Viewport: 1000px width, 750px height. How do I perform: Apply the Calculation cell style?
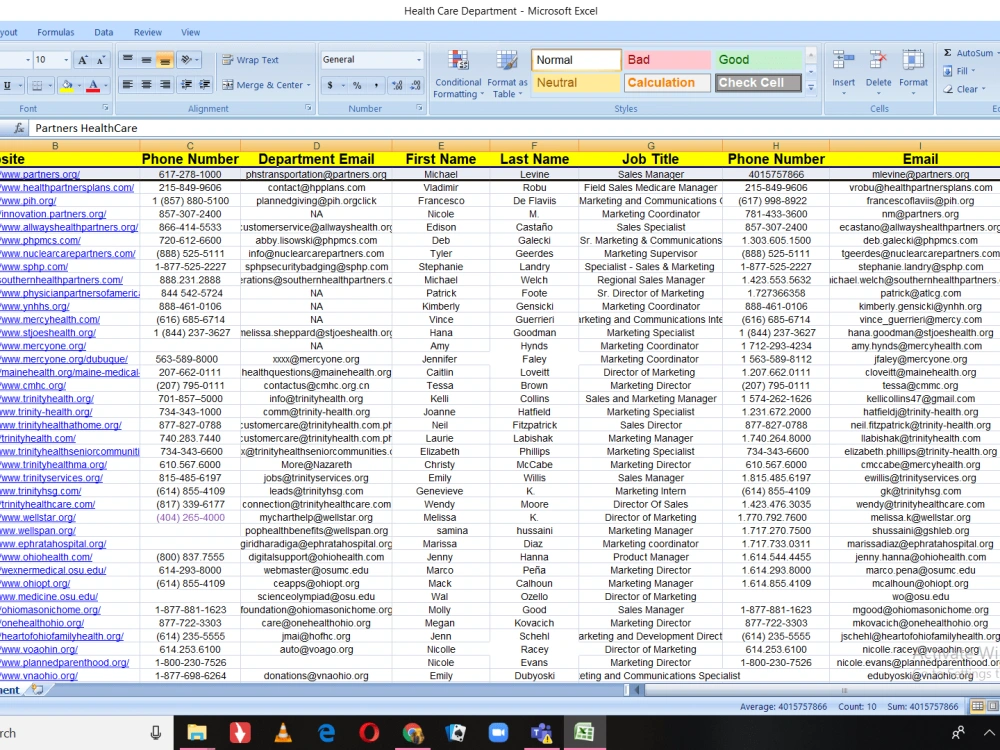point(666,83)
